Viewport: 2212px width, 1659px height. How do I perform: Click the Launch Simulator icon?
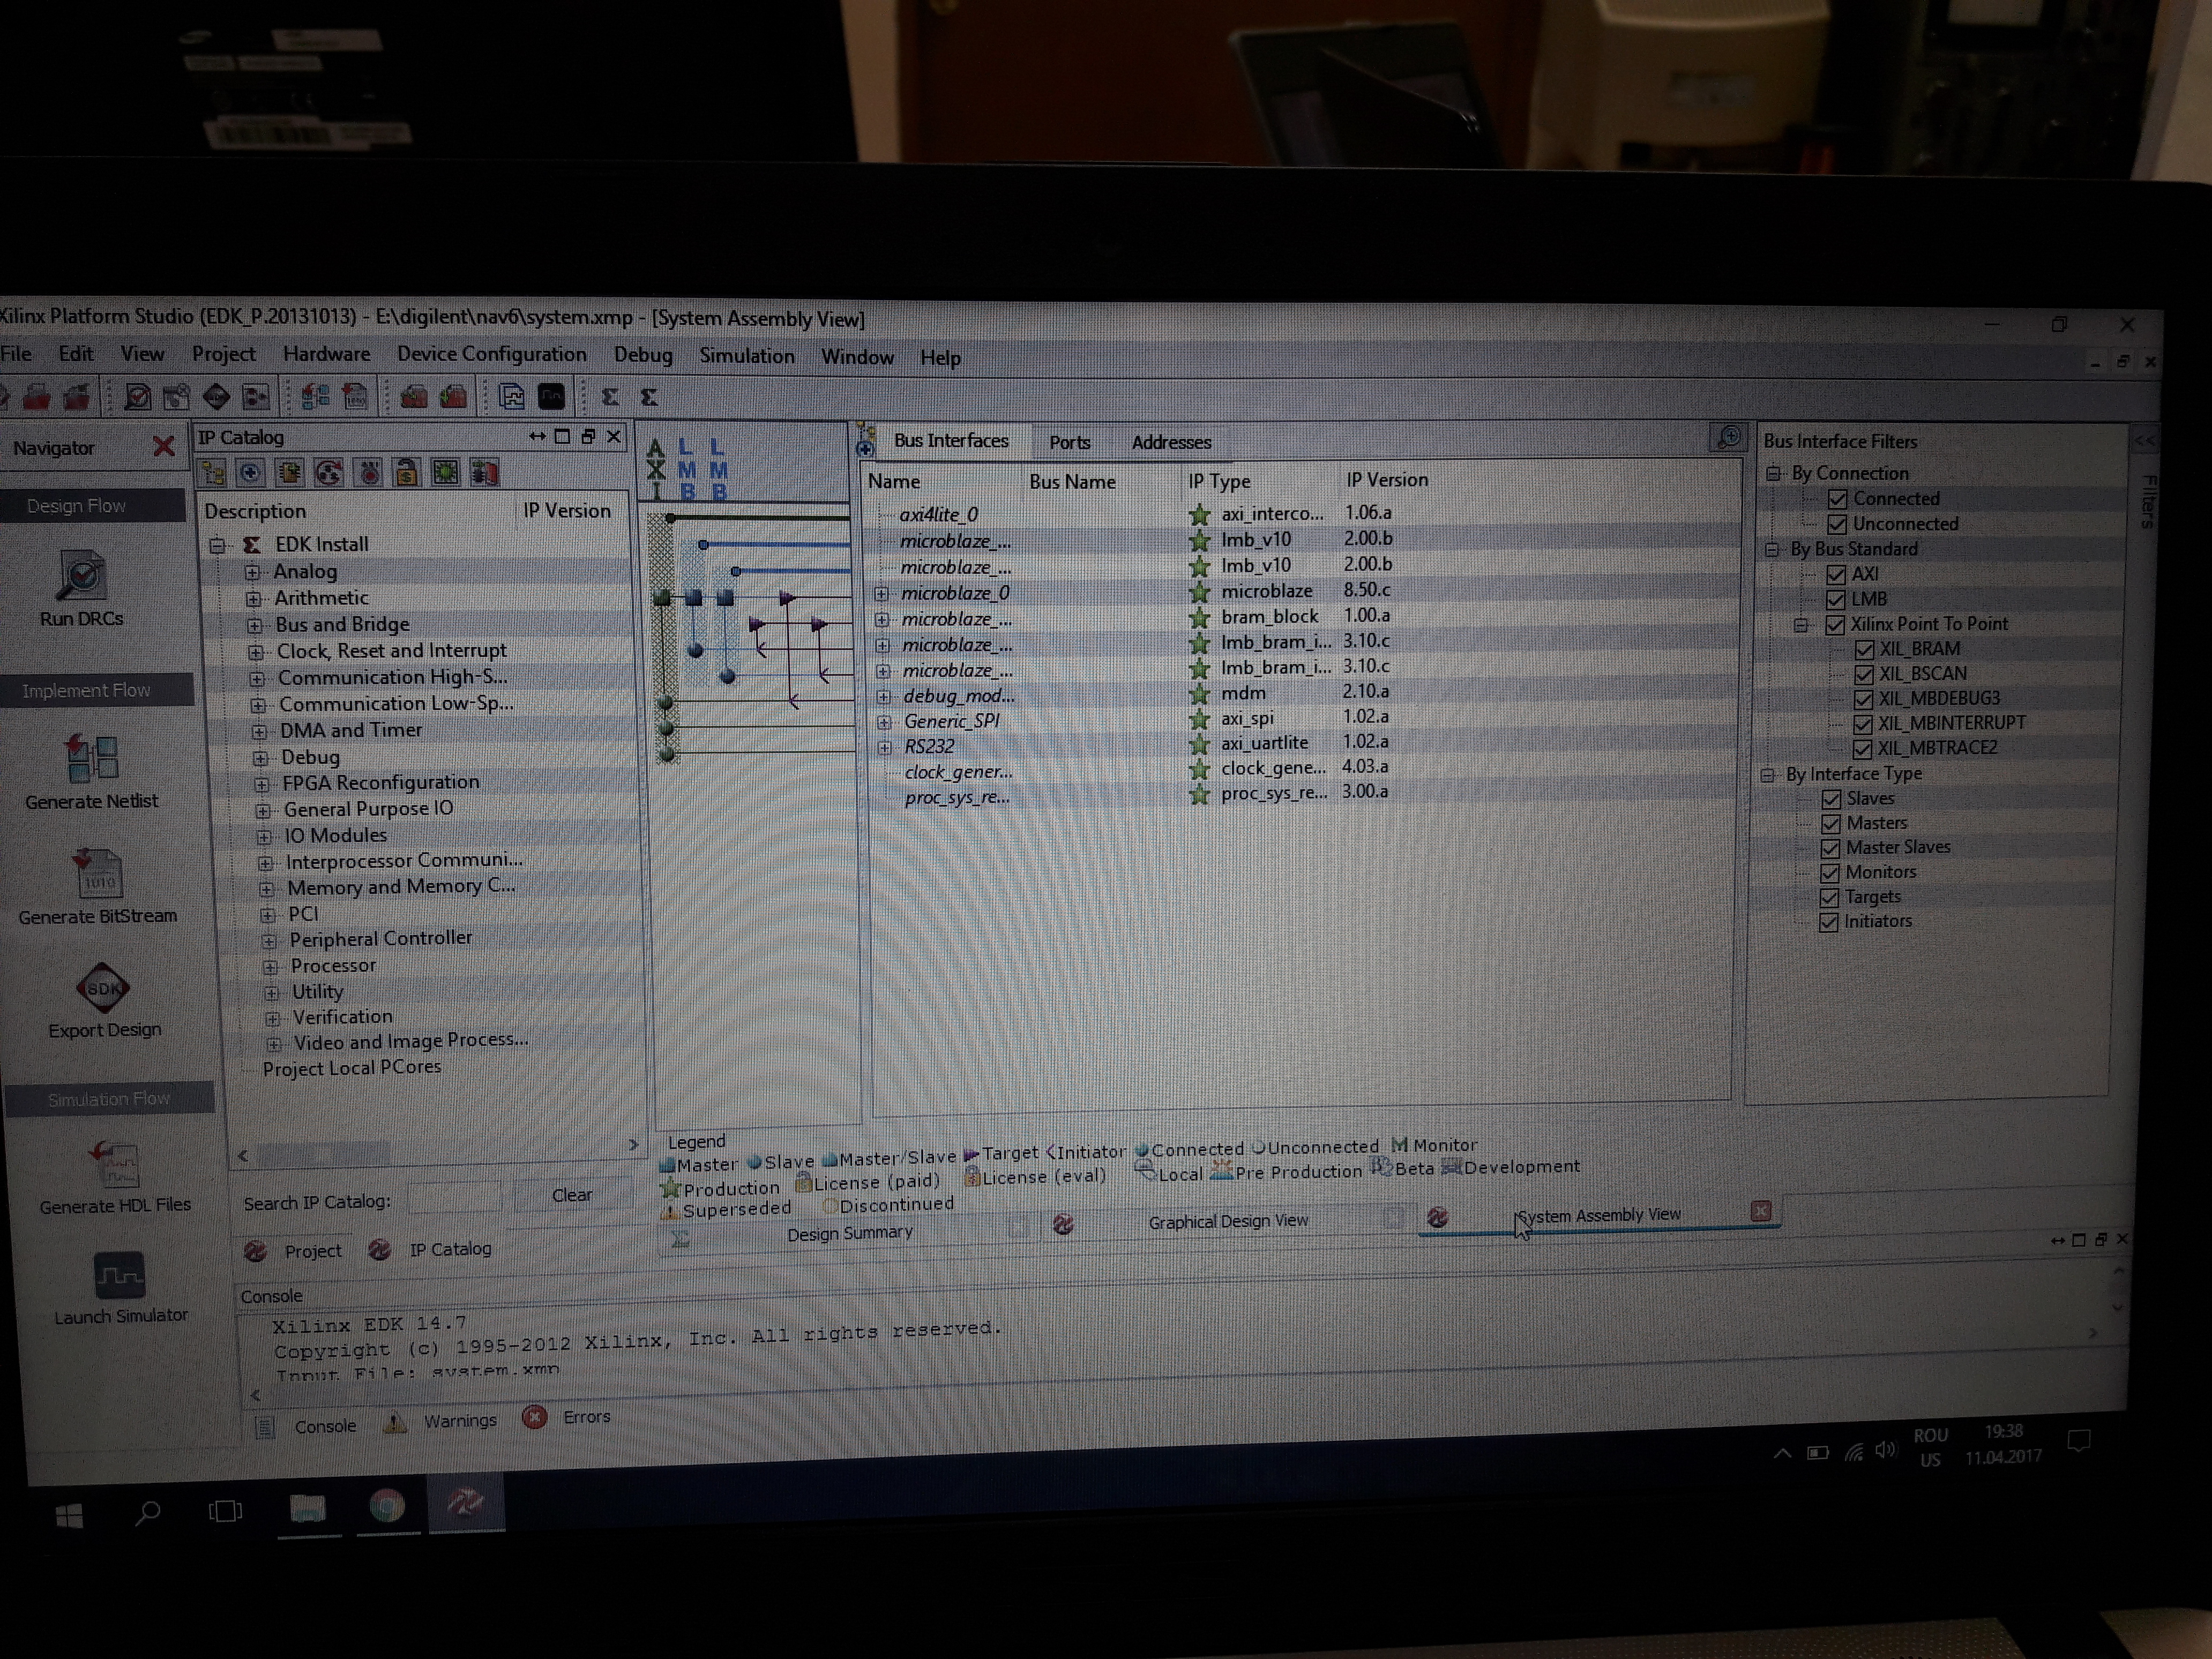[x=120, y=1275]
